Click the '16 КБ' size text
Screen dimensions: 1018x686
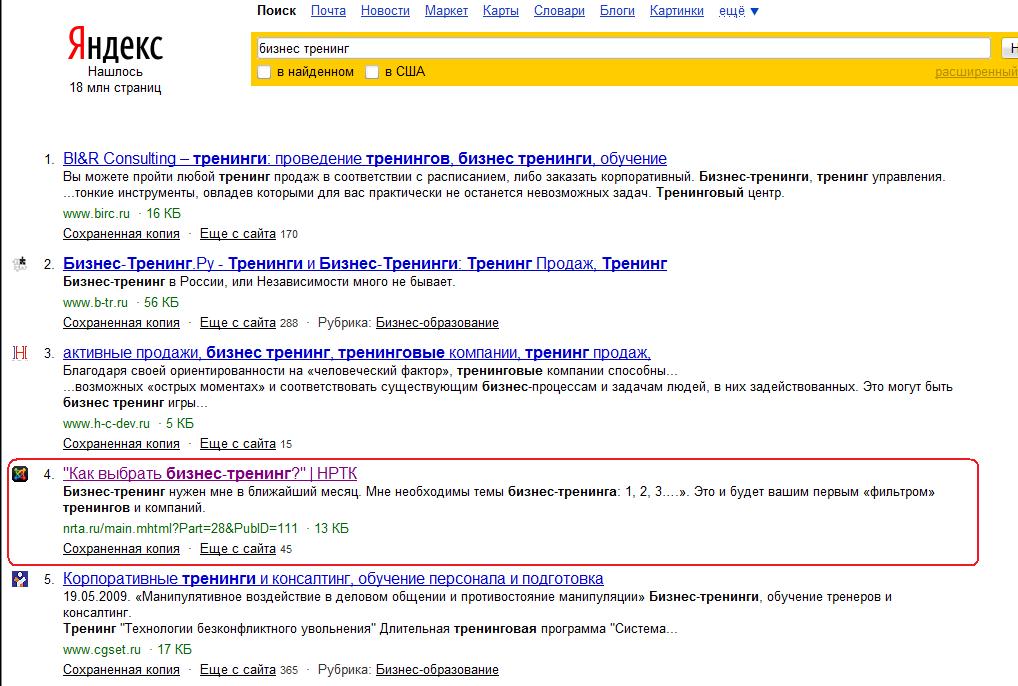pos(164,214)
